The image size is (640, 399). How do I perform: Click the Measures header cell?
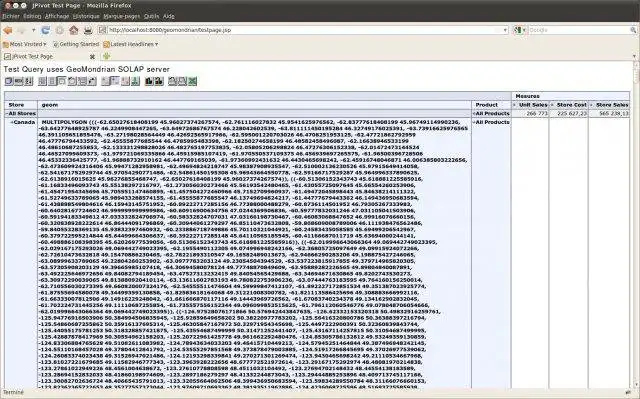571,96
